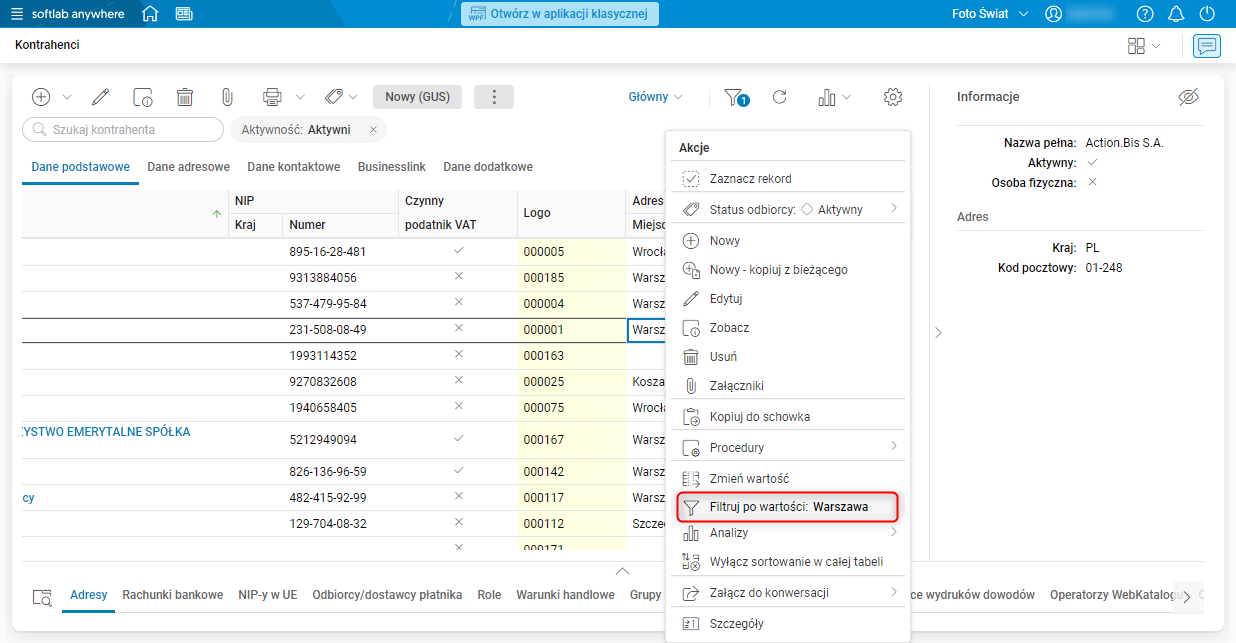Choose Wyłącz sortowanie w całej tabeli
Viewport: 1236px width, 643px height.
coord(787,561)
